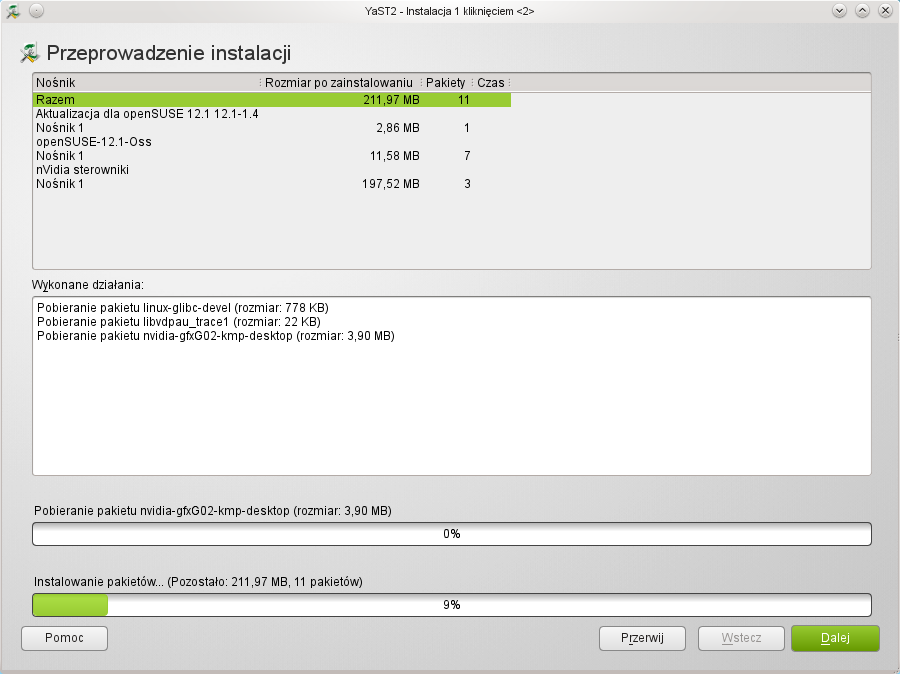Click nvidia-gfxG02-kmp-desktop line in log box
This screenshot has width=900, height=674.
pos(216,336)
